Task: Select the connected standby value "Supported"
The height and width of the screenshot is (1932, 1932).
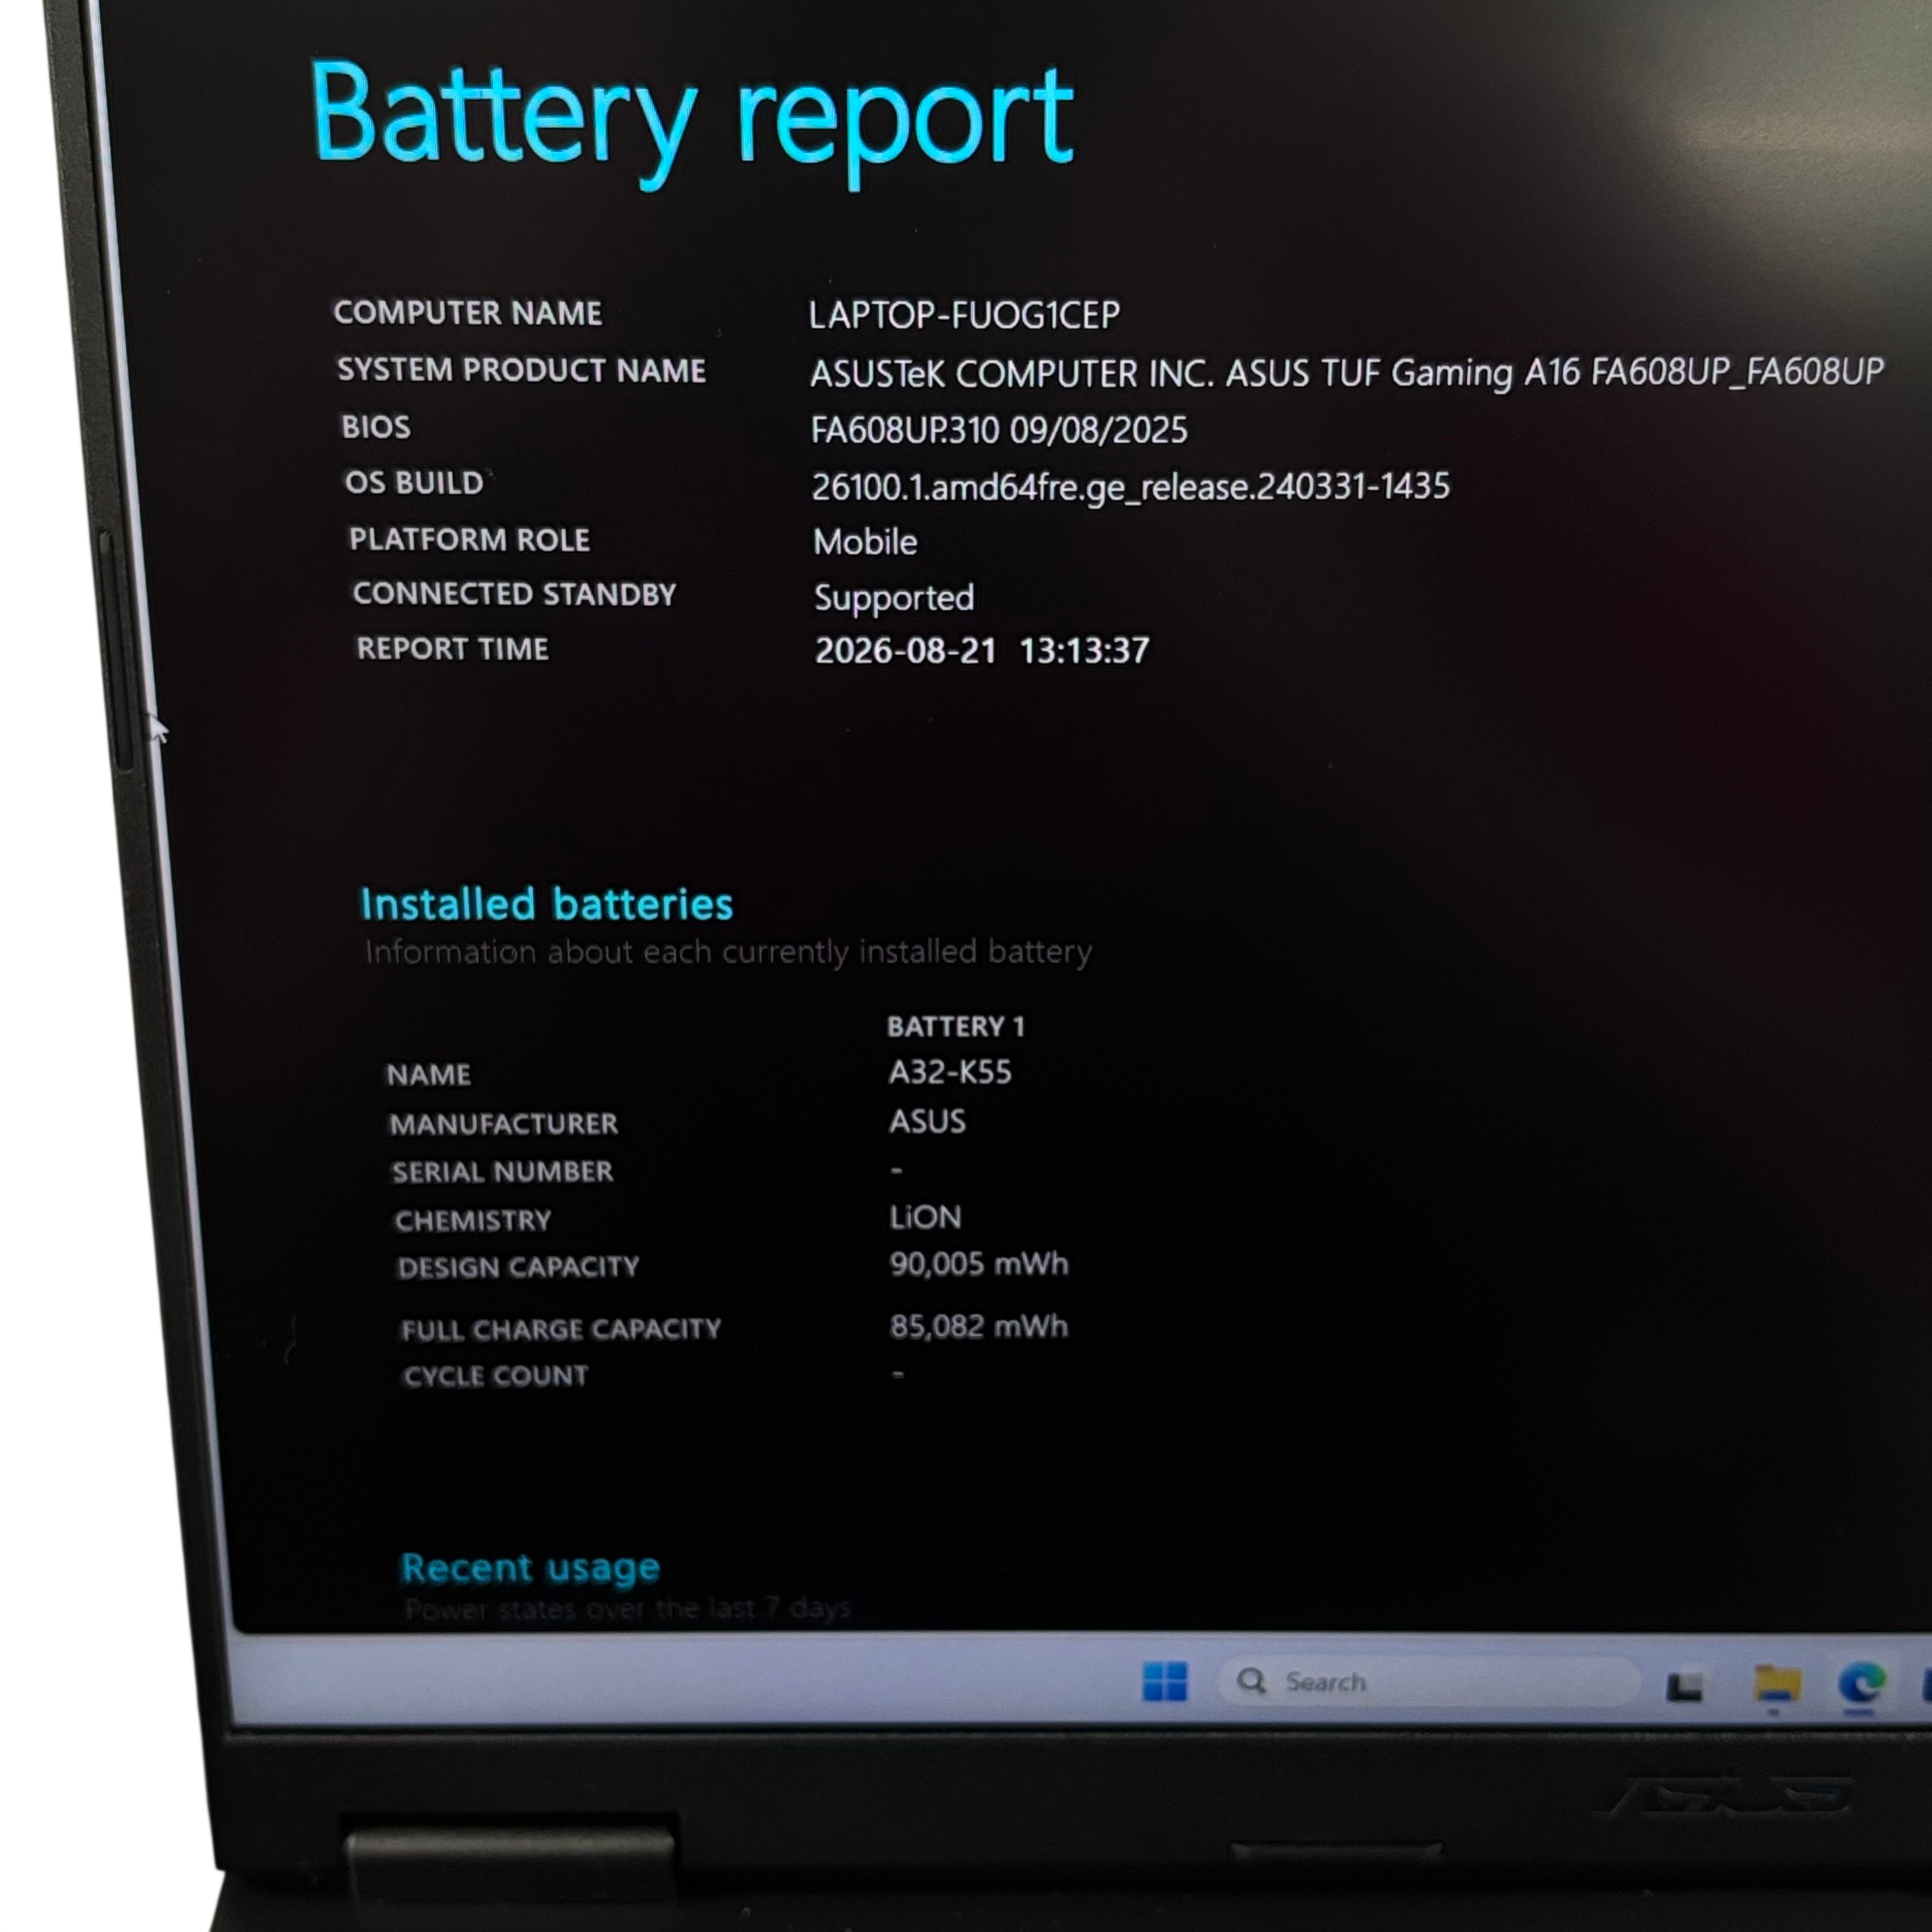Action: [894, 598]
